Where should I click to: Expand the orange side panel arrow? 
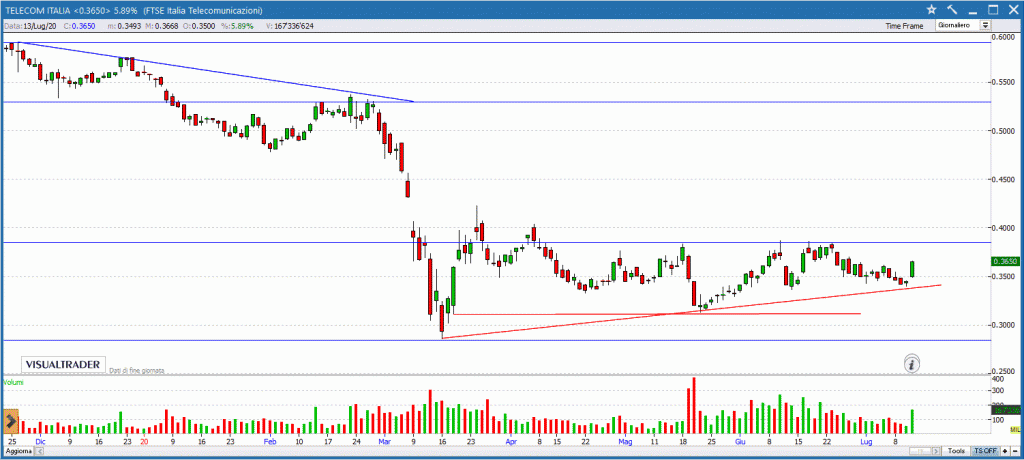click(10, 421)
